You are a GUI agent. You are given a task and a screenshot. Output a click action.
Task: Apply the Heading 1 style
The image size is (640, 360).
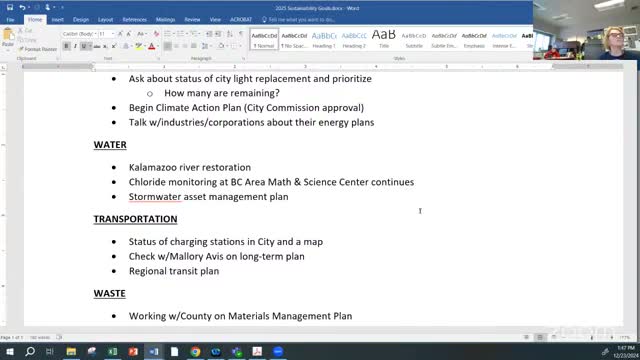pyautogui.click(x=324, y=40)
